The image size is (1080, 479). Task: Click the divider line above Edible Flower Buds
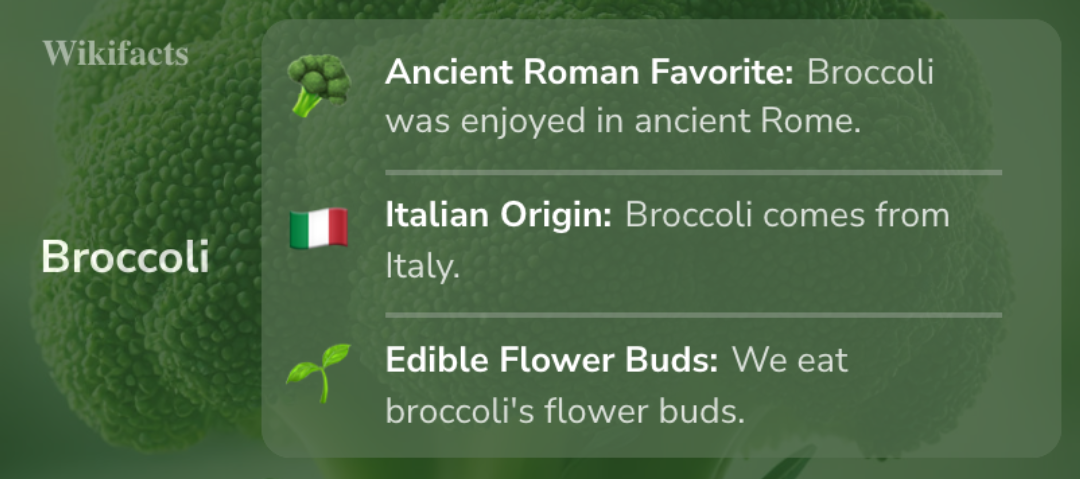coord(693,315)
